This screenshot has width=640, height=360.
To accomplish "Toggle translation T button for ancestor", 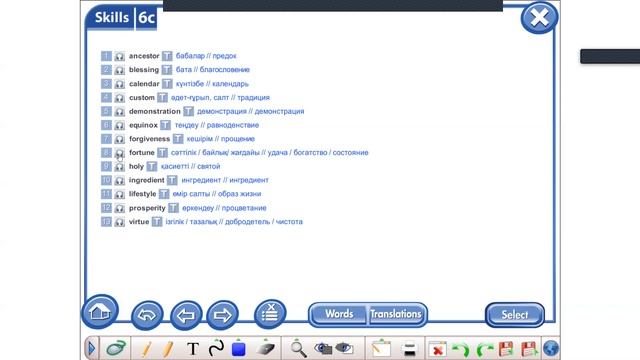I will (x=167, y=56).
